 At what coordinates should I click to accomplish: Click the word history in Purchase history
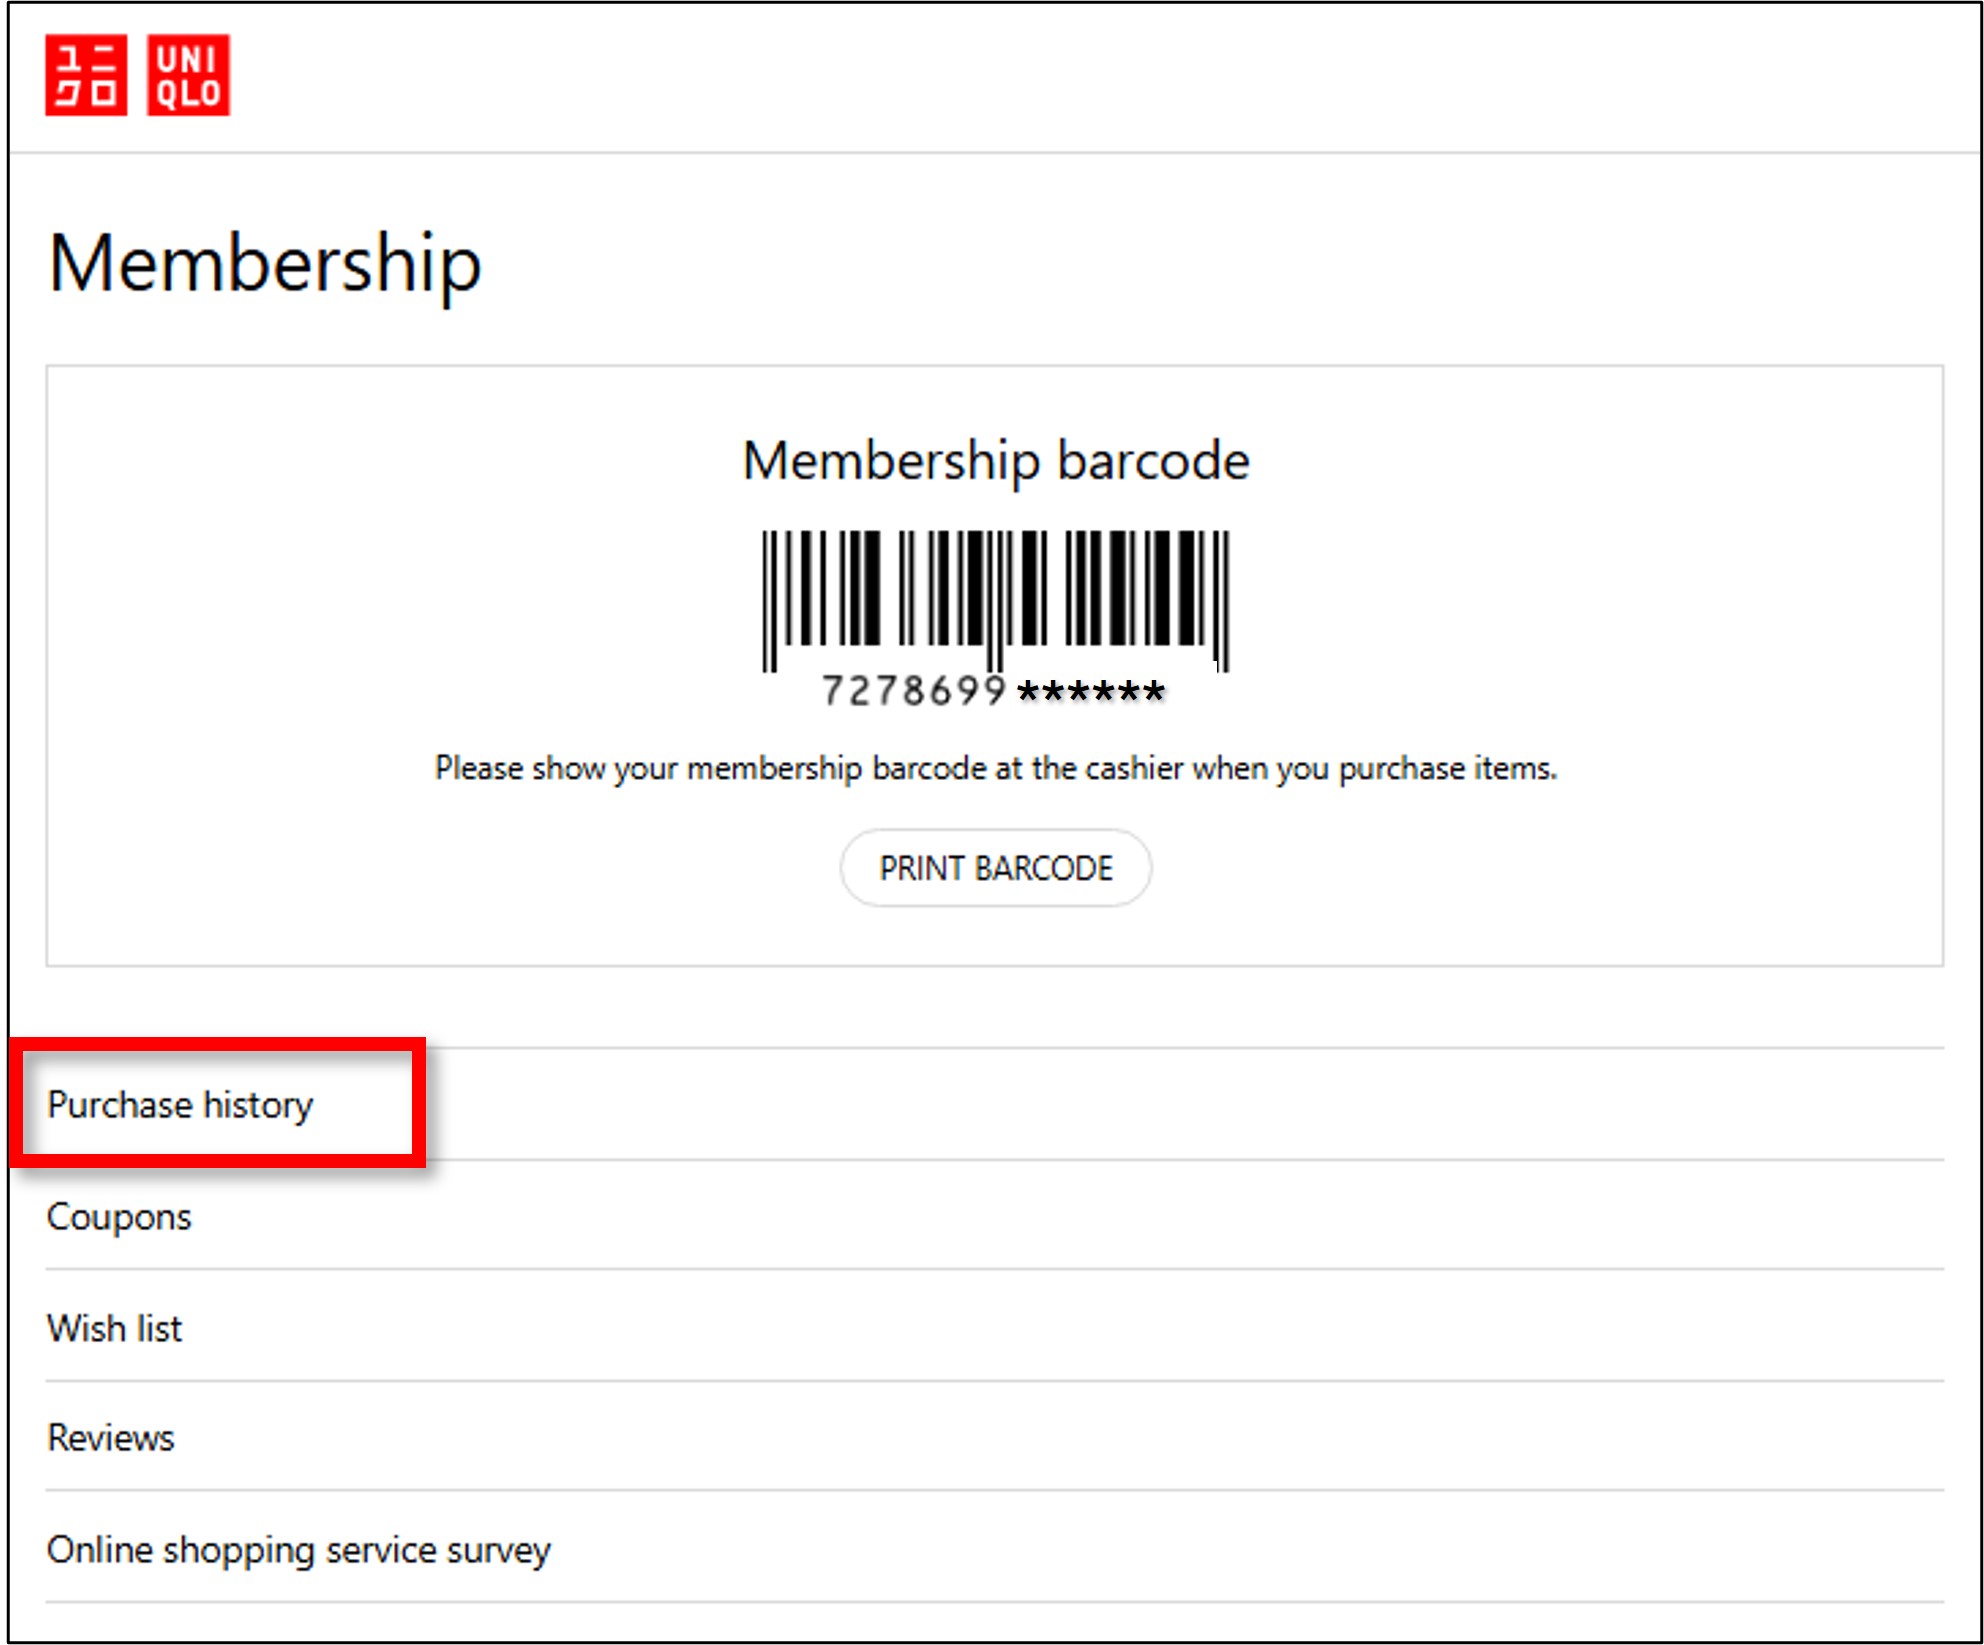pos(258,1105)
